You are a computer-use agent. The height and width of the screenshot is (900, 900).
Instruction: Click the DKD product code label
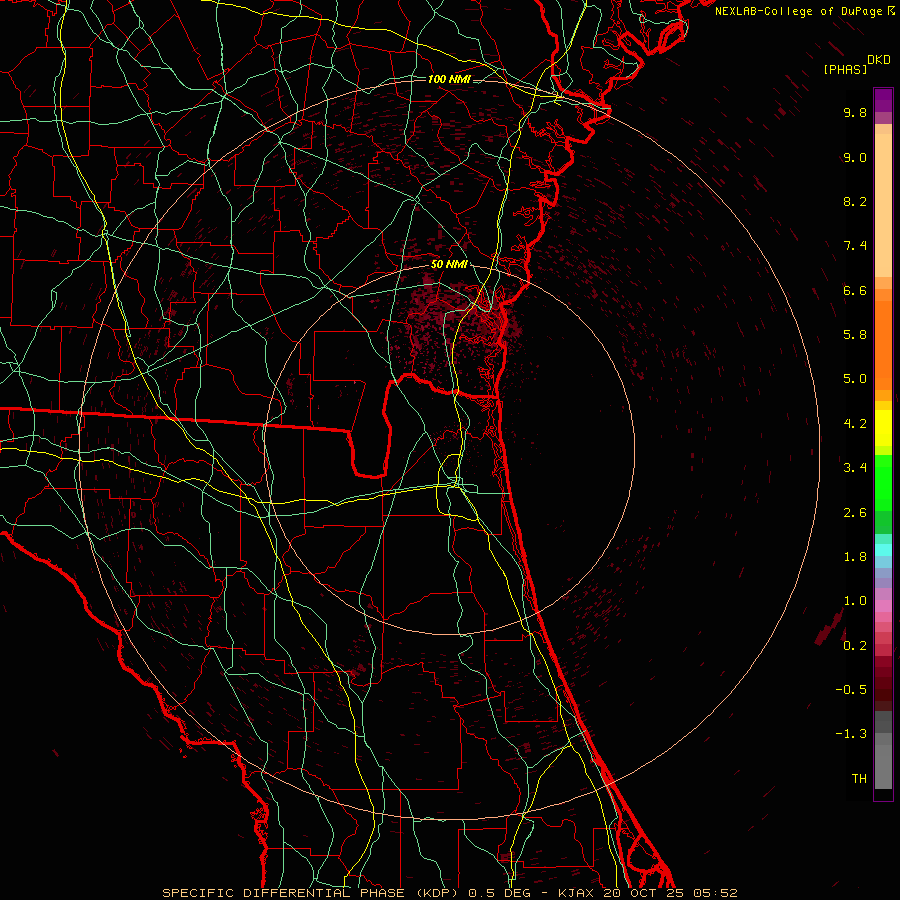coord(879,60)
